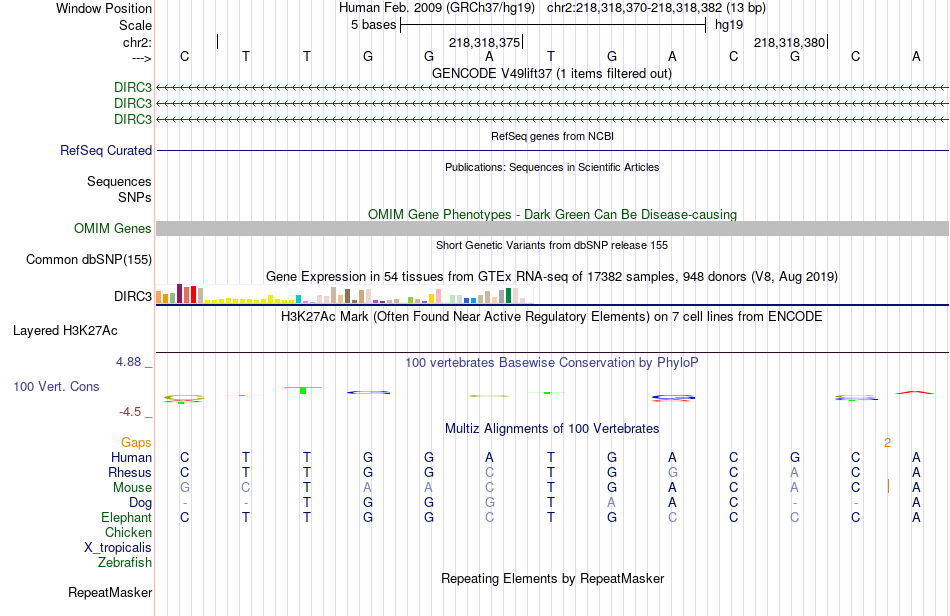
Task: Click the 100 Vert. Cons label
Action: pos(56,386)
